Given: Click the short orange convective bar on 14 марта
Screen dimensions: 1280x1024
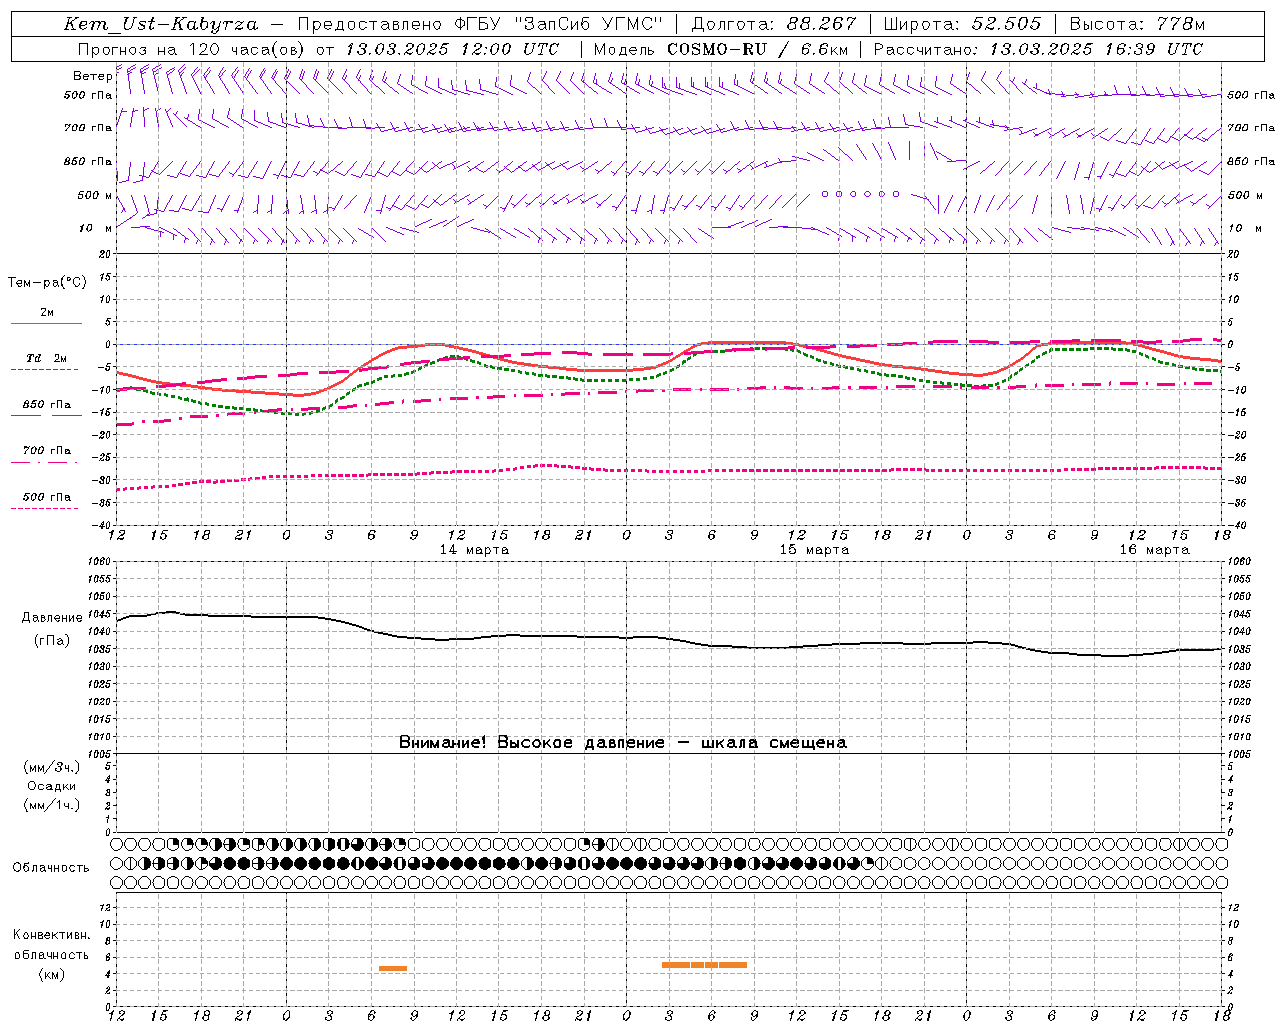Looking at the screenshot, I should pos(393,968).
